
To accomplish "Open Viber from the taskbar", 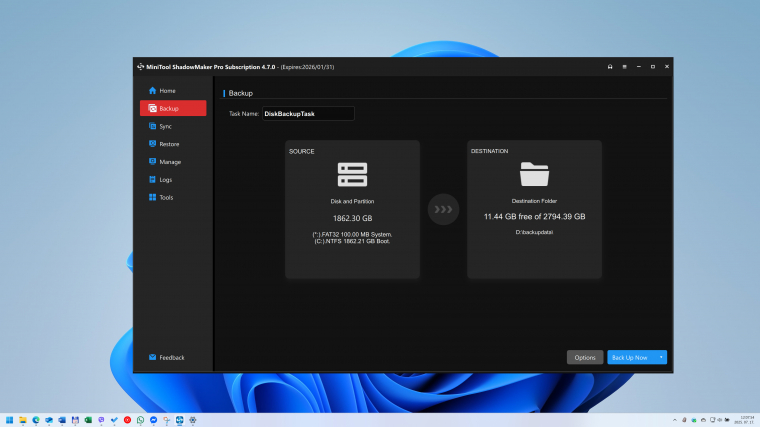I will point(101,420).
